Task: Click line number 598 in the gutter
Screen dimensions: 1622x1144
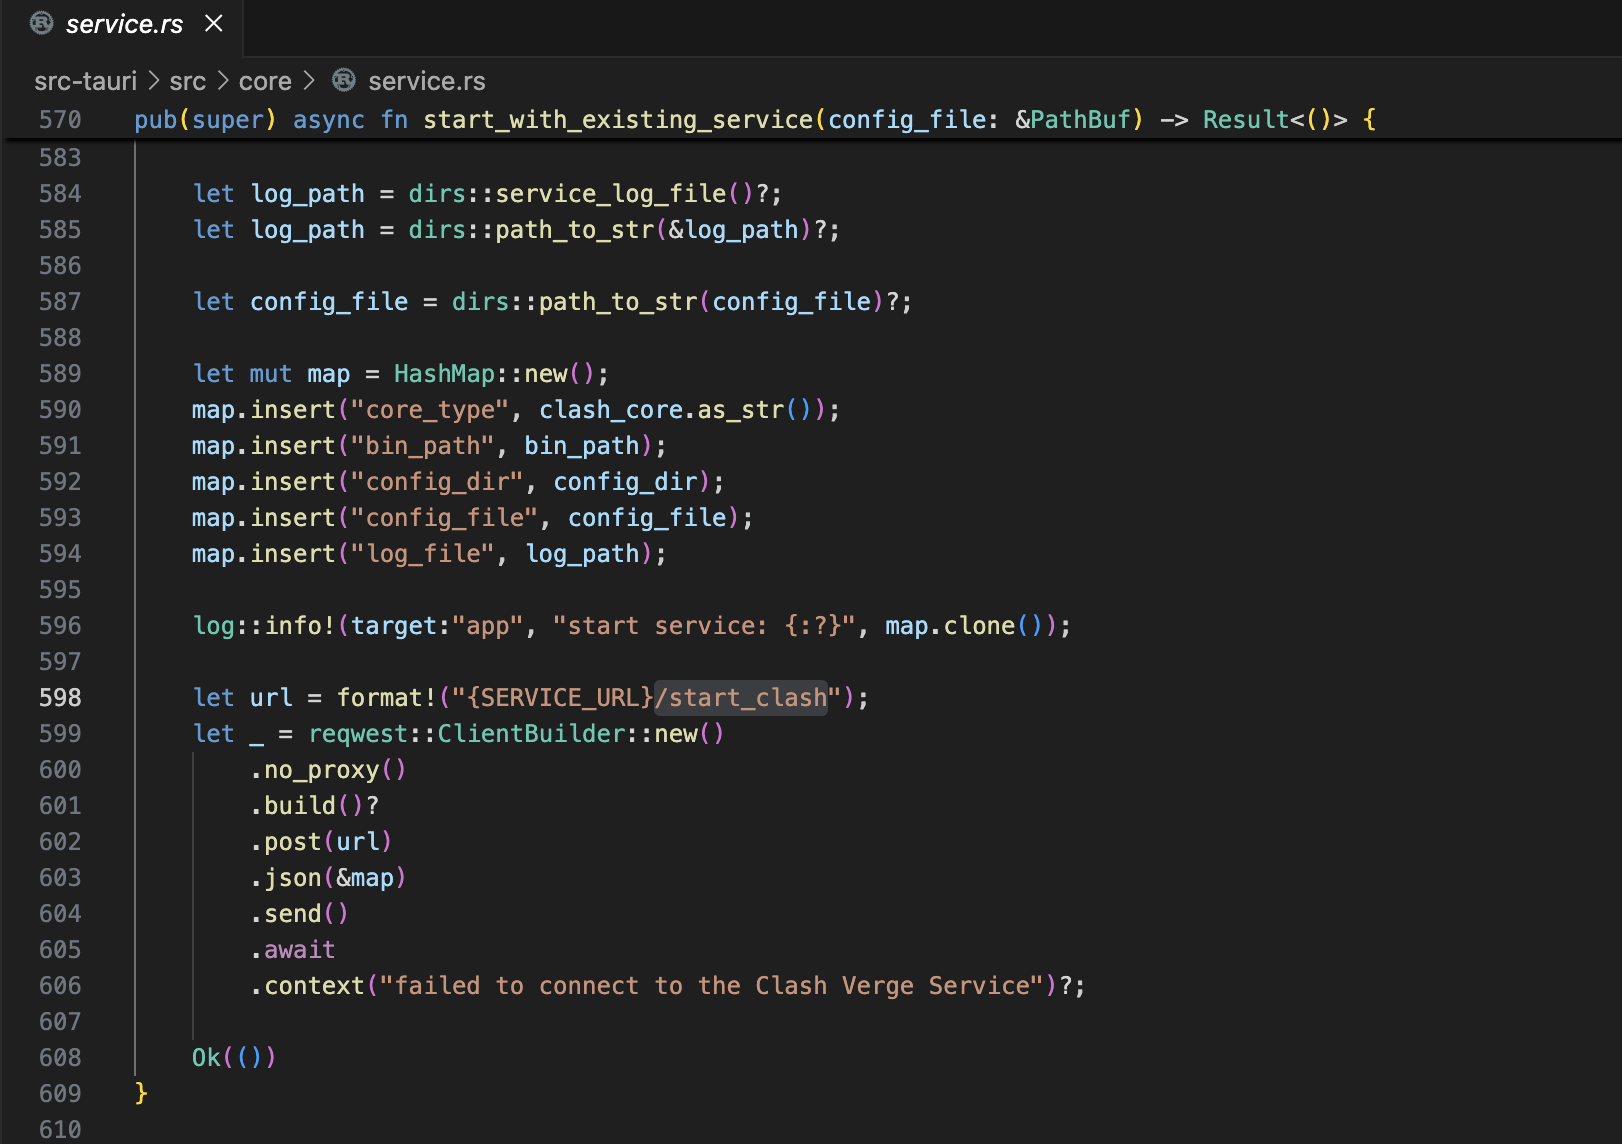Action: tap(60, 698)
